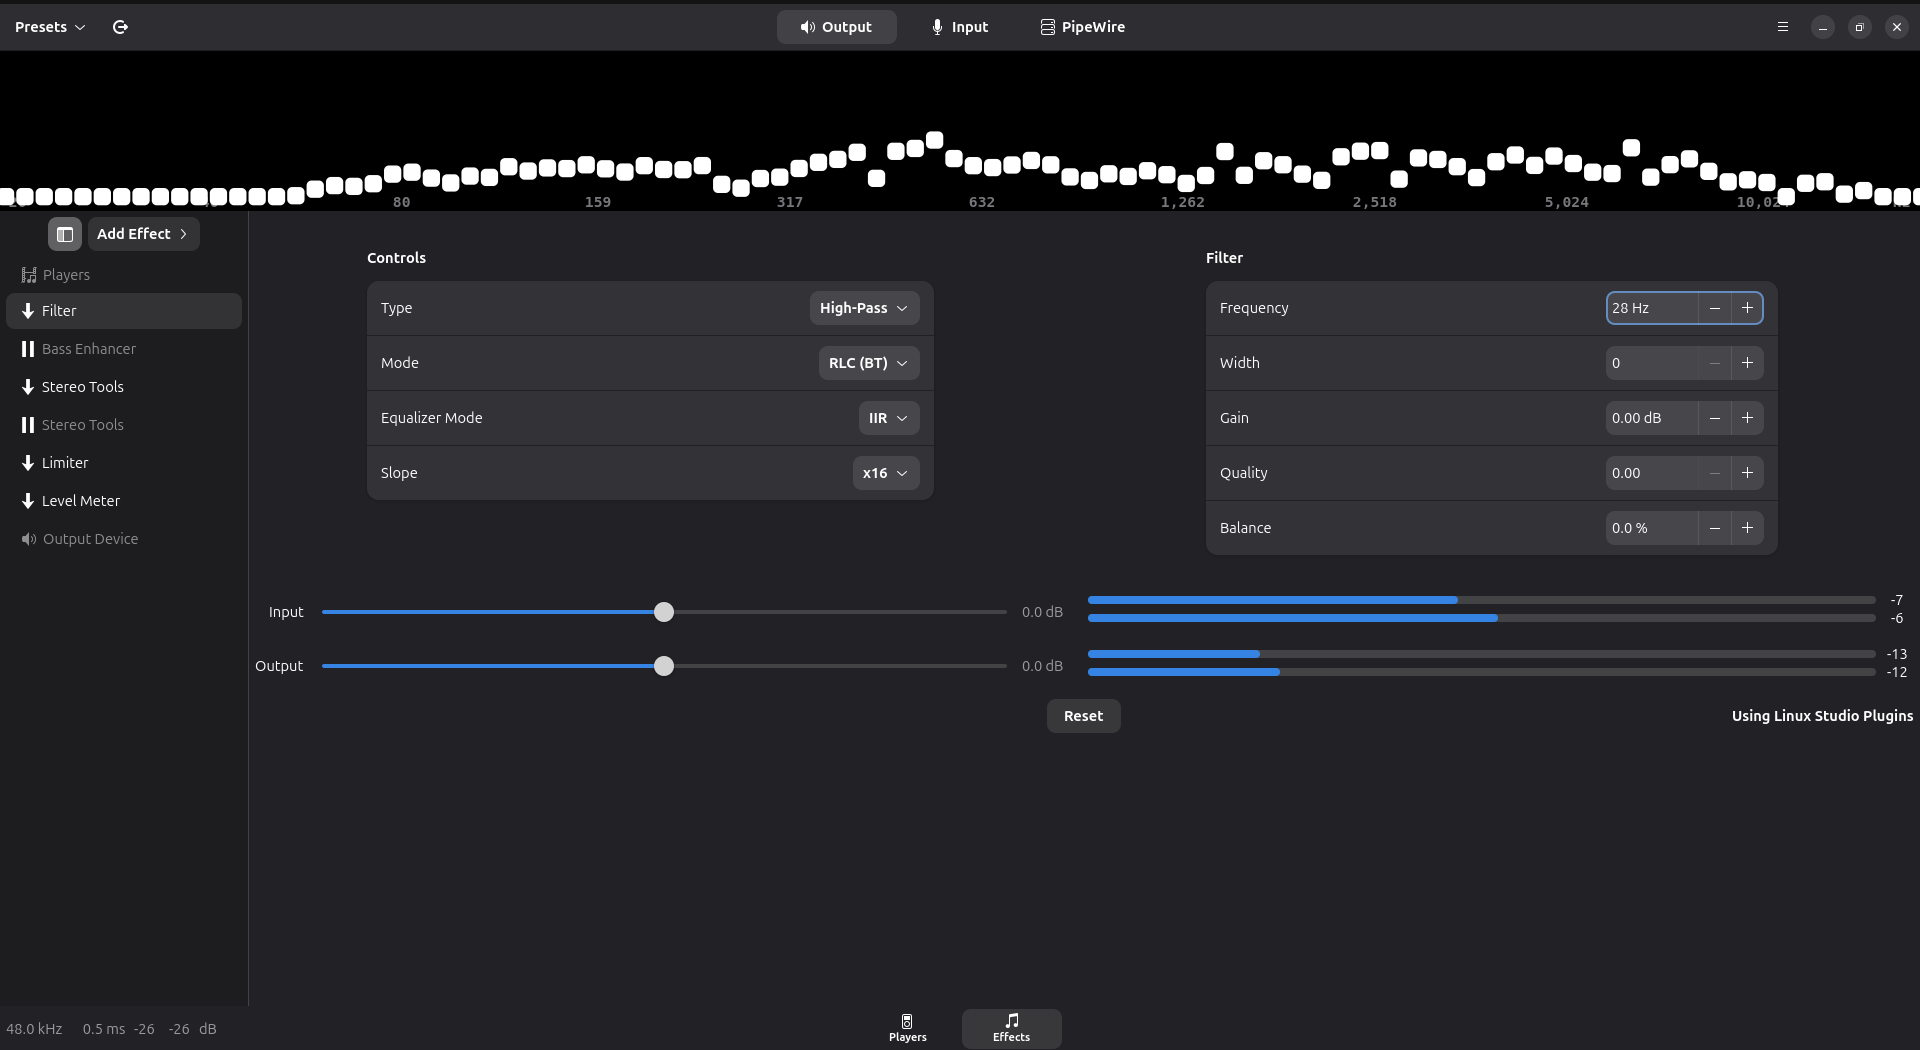
Task: Click the 0.5 ms latency text
Action: pos(104,1029)
